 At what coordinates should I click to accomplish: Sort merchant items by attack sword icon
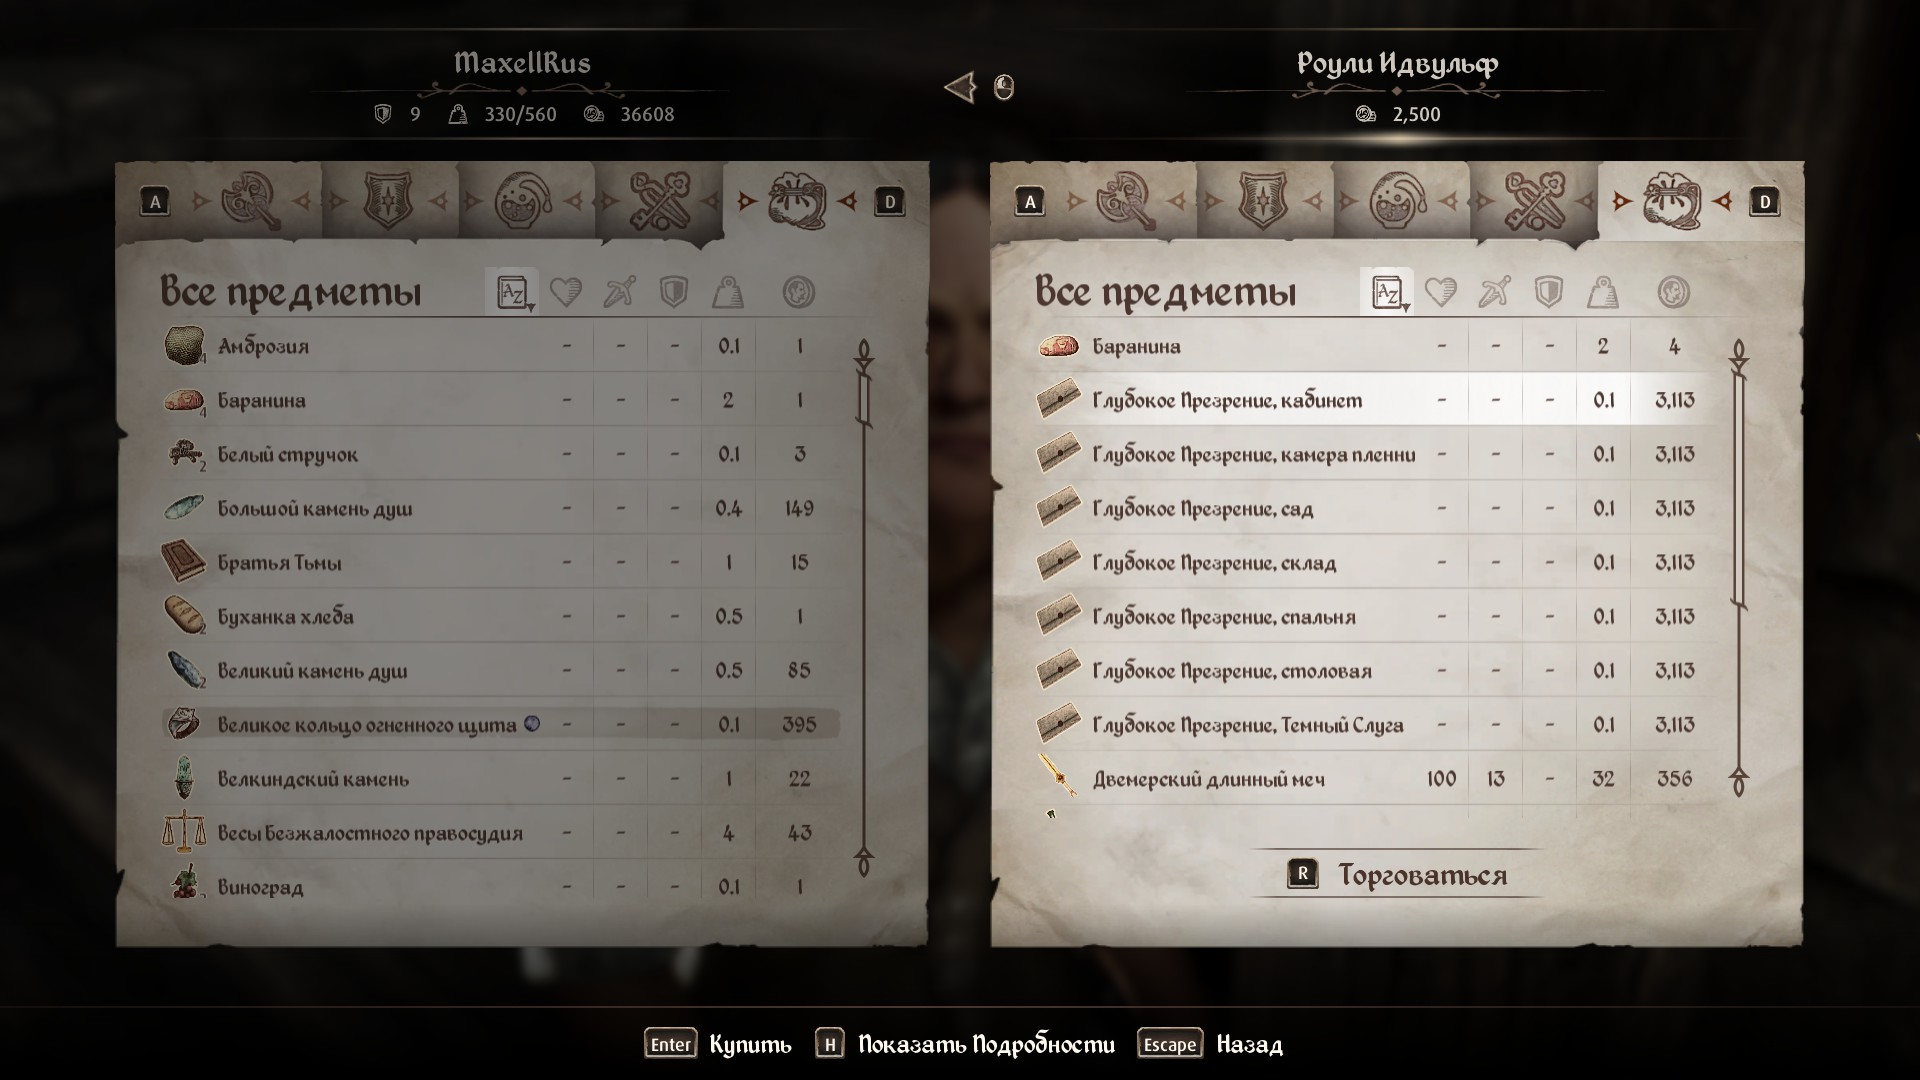[x=1494, y=292]
